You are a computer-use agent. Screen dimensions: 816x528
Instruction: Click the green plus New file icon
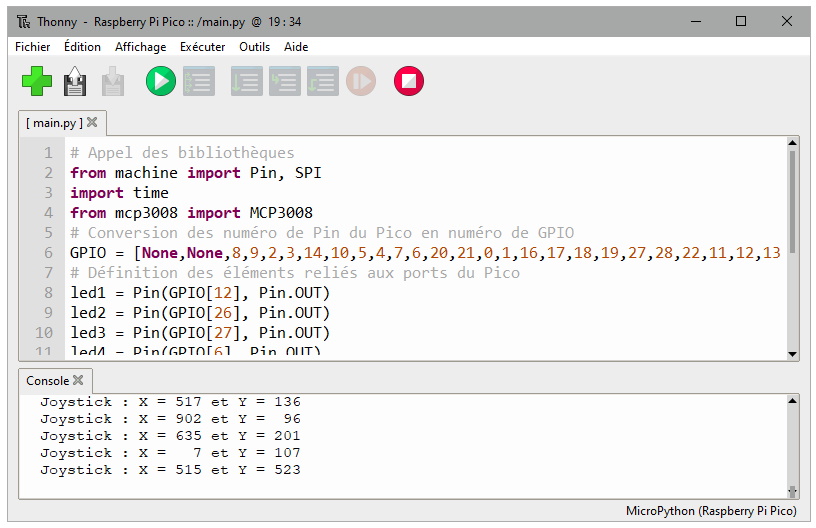tap(37, 81)
